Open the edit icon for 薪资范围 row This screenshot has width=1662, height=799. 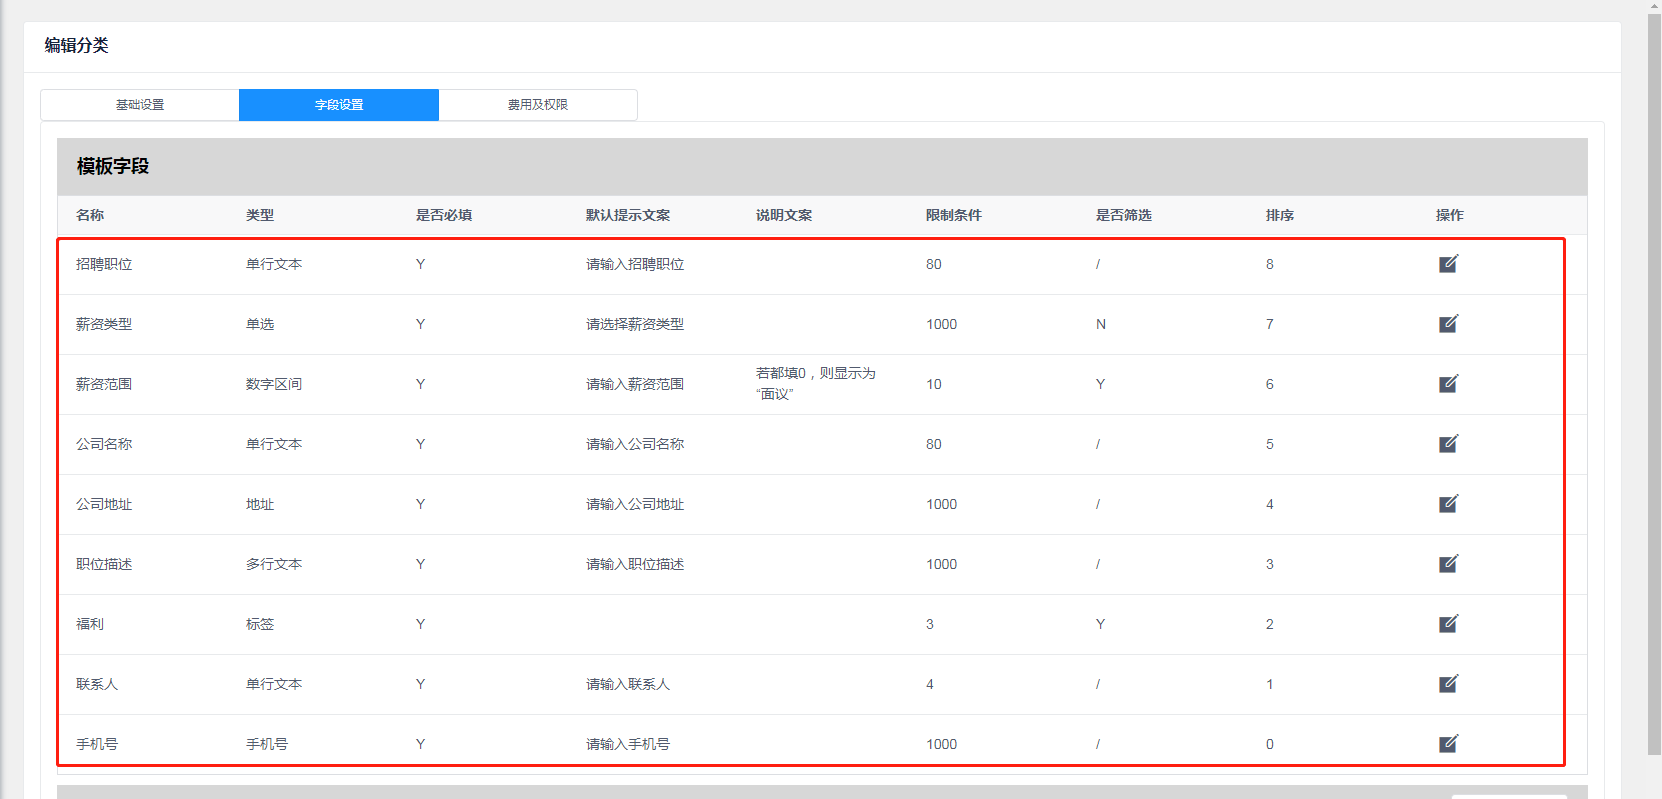[x=1448, y=384]
